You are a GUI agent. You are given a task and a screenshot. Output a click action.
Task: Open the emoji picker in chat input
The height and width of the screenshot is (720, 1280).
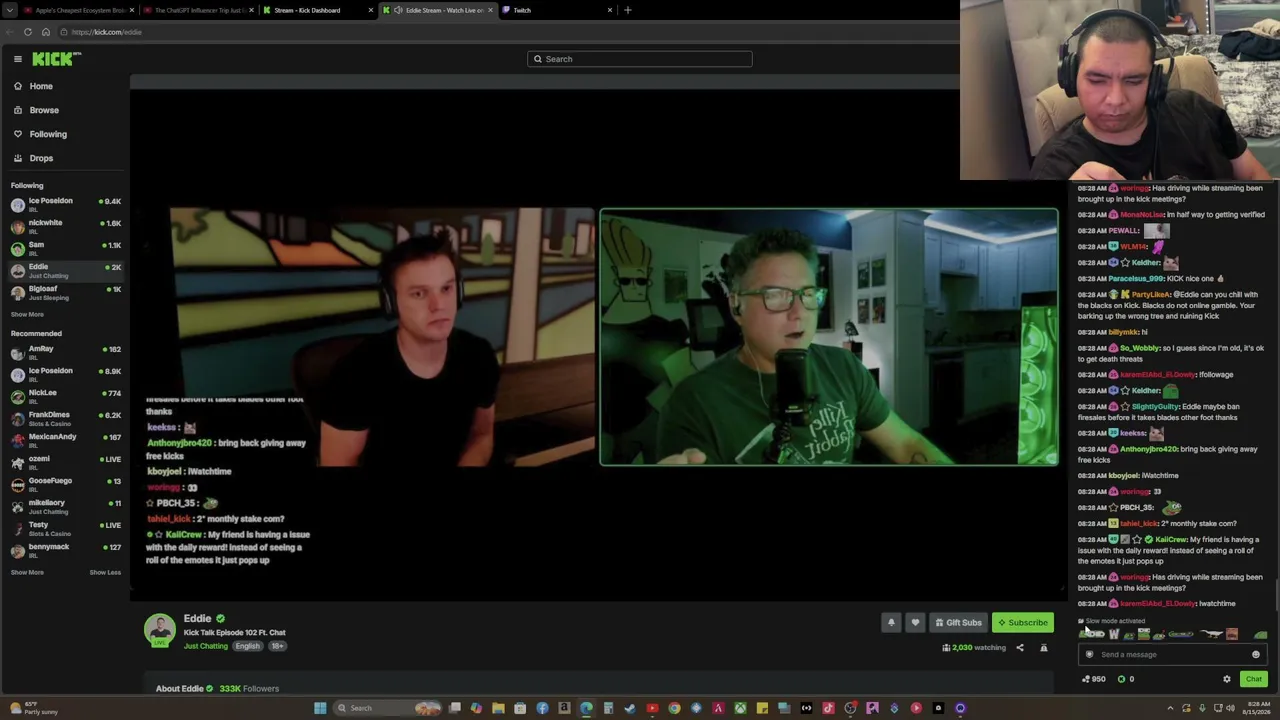[1256, 655]
